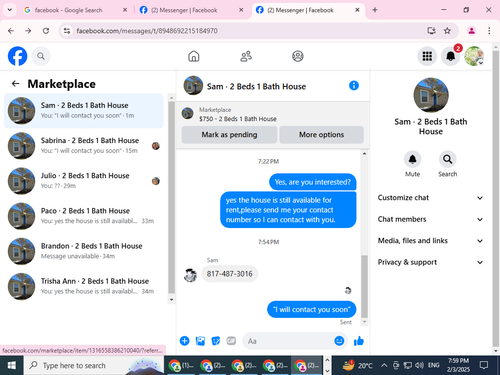This screenshot has width=500, height=375.
Task: Click the 817-487-3016 message bubble
Action: click(x=229, y=274)
